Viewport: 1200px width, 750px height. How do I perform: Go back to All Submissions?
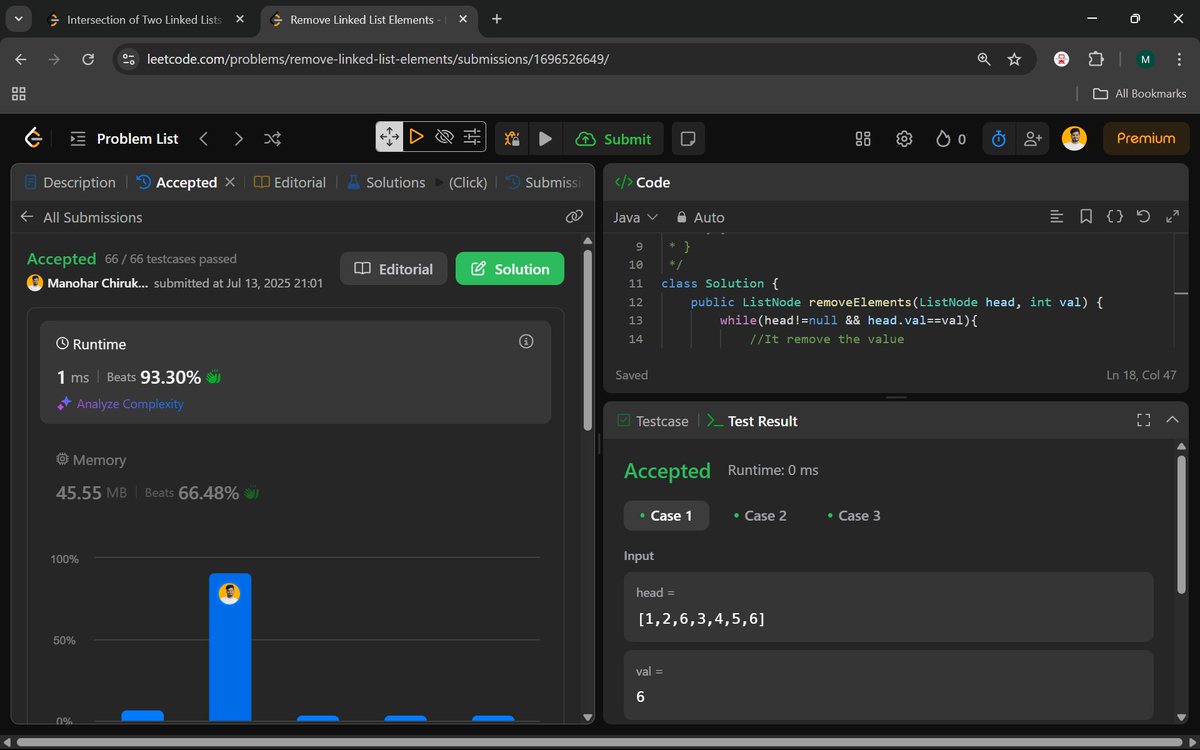pos(81,217)
